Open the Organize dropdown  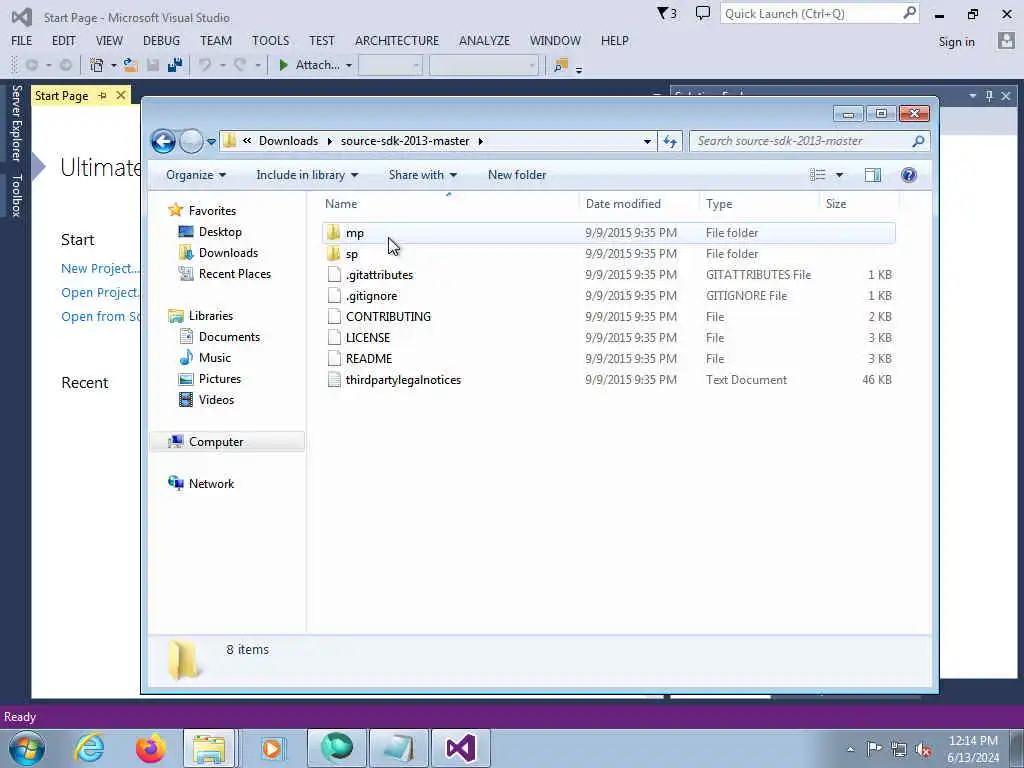pos(196,175)
